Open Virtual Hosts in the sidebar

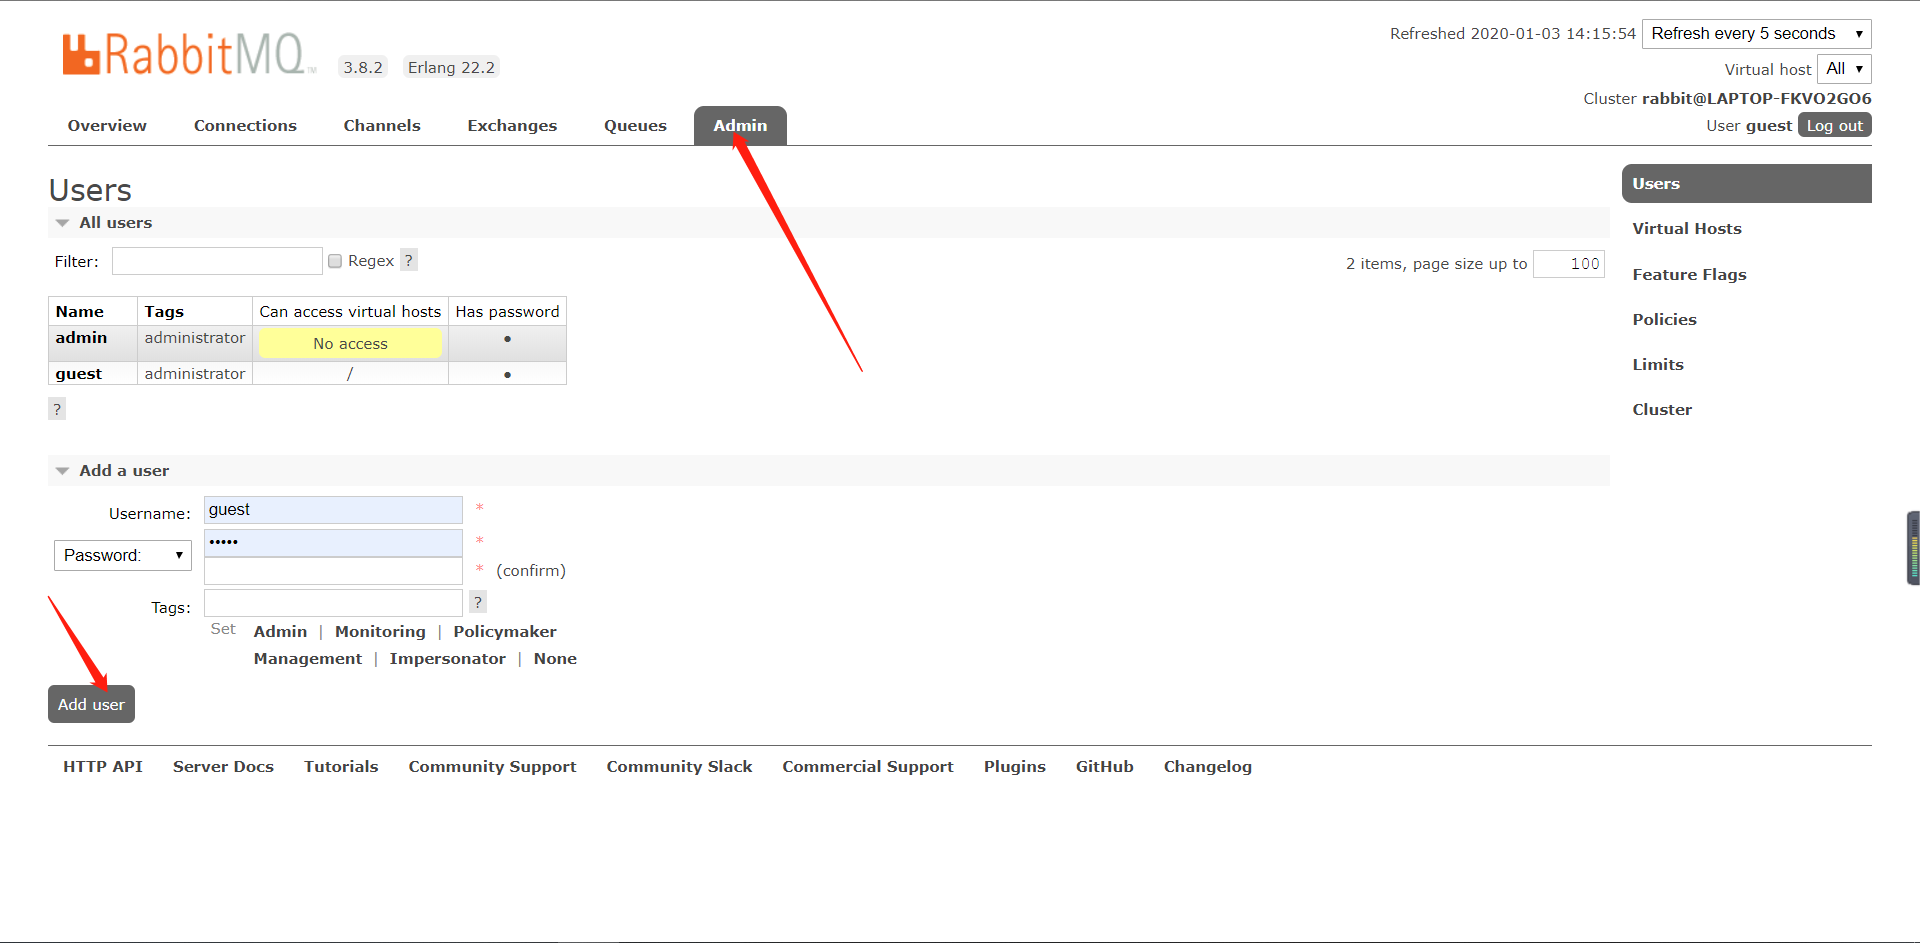[x=1687, y=228]
